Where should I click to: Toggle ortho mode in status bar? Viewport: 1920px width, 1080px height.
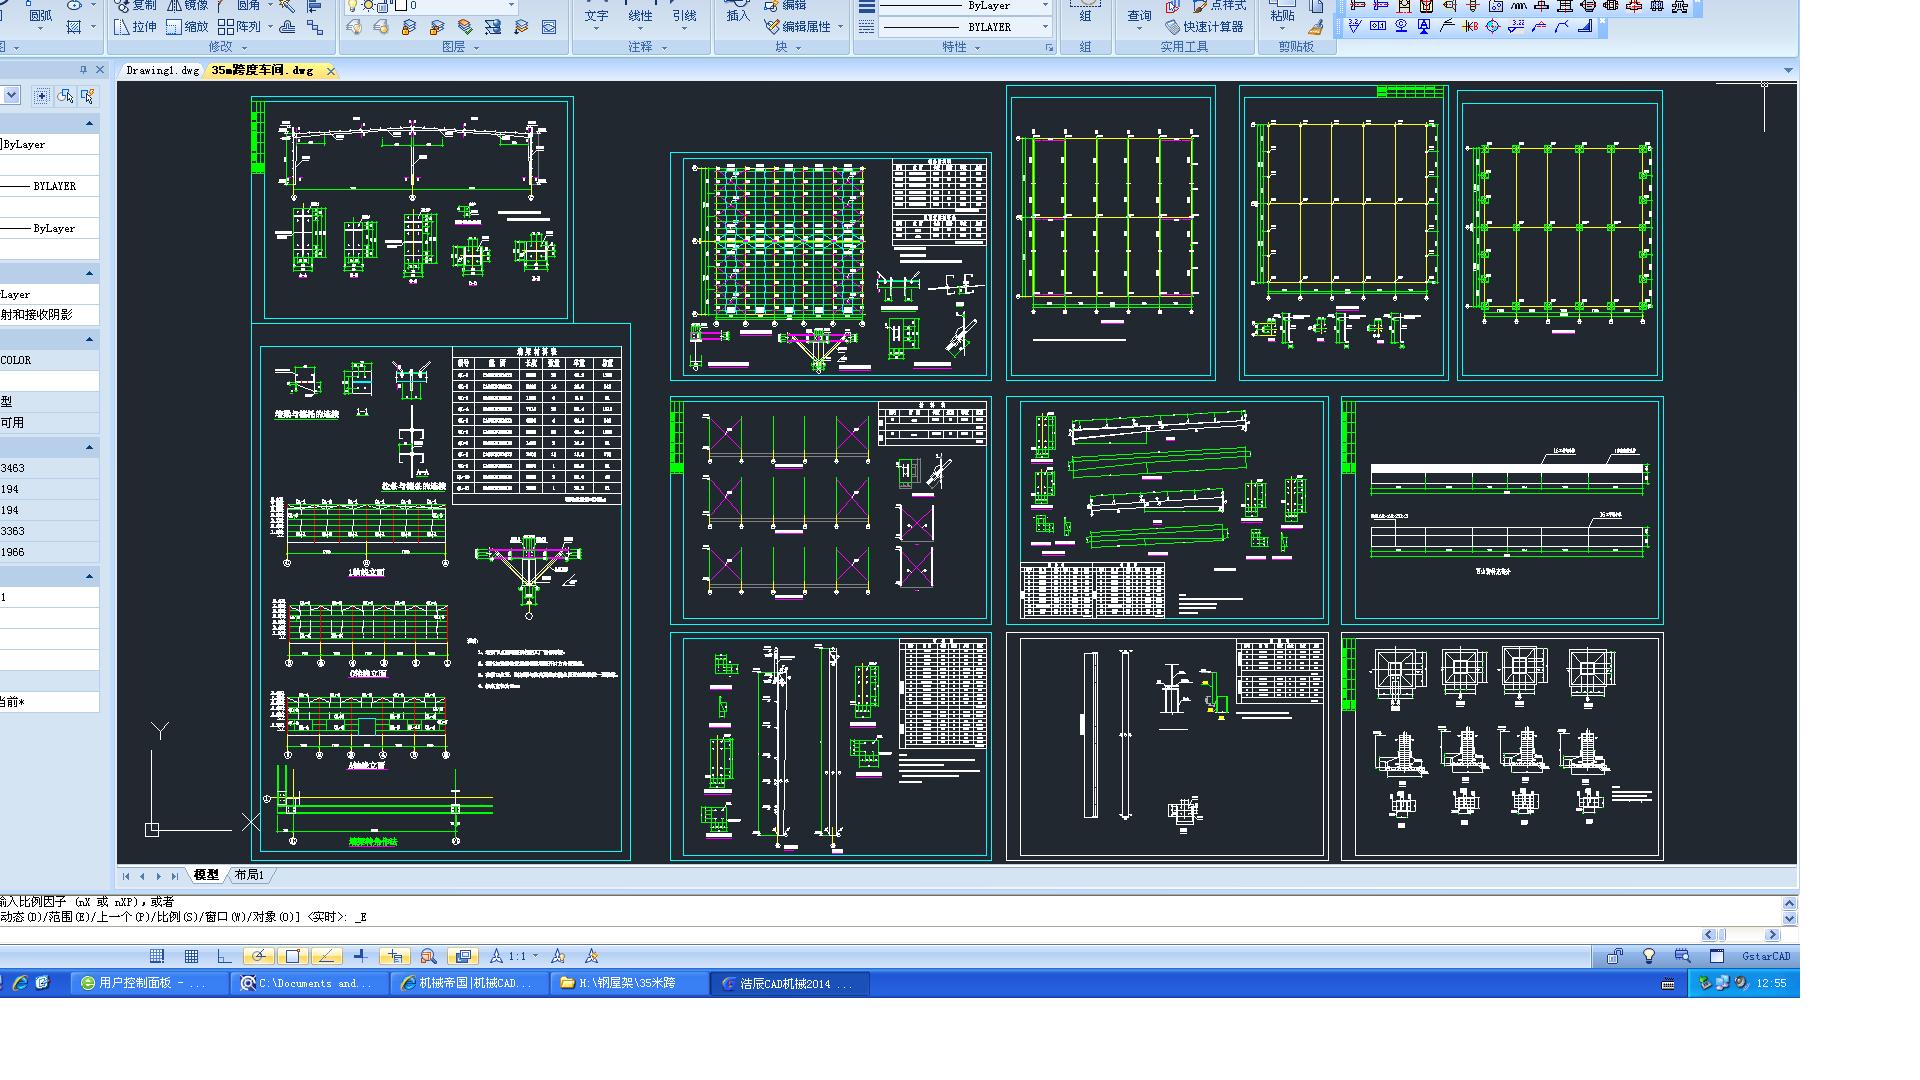[224, 957]
